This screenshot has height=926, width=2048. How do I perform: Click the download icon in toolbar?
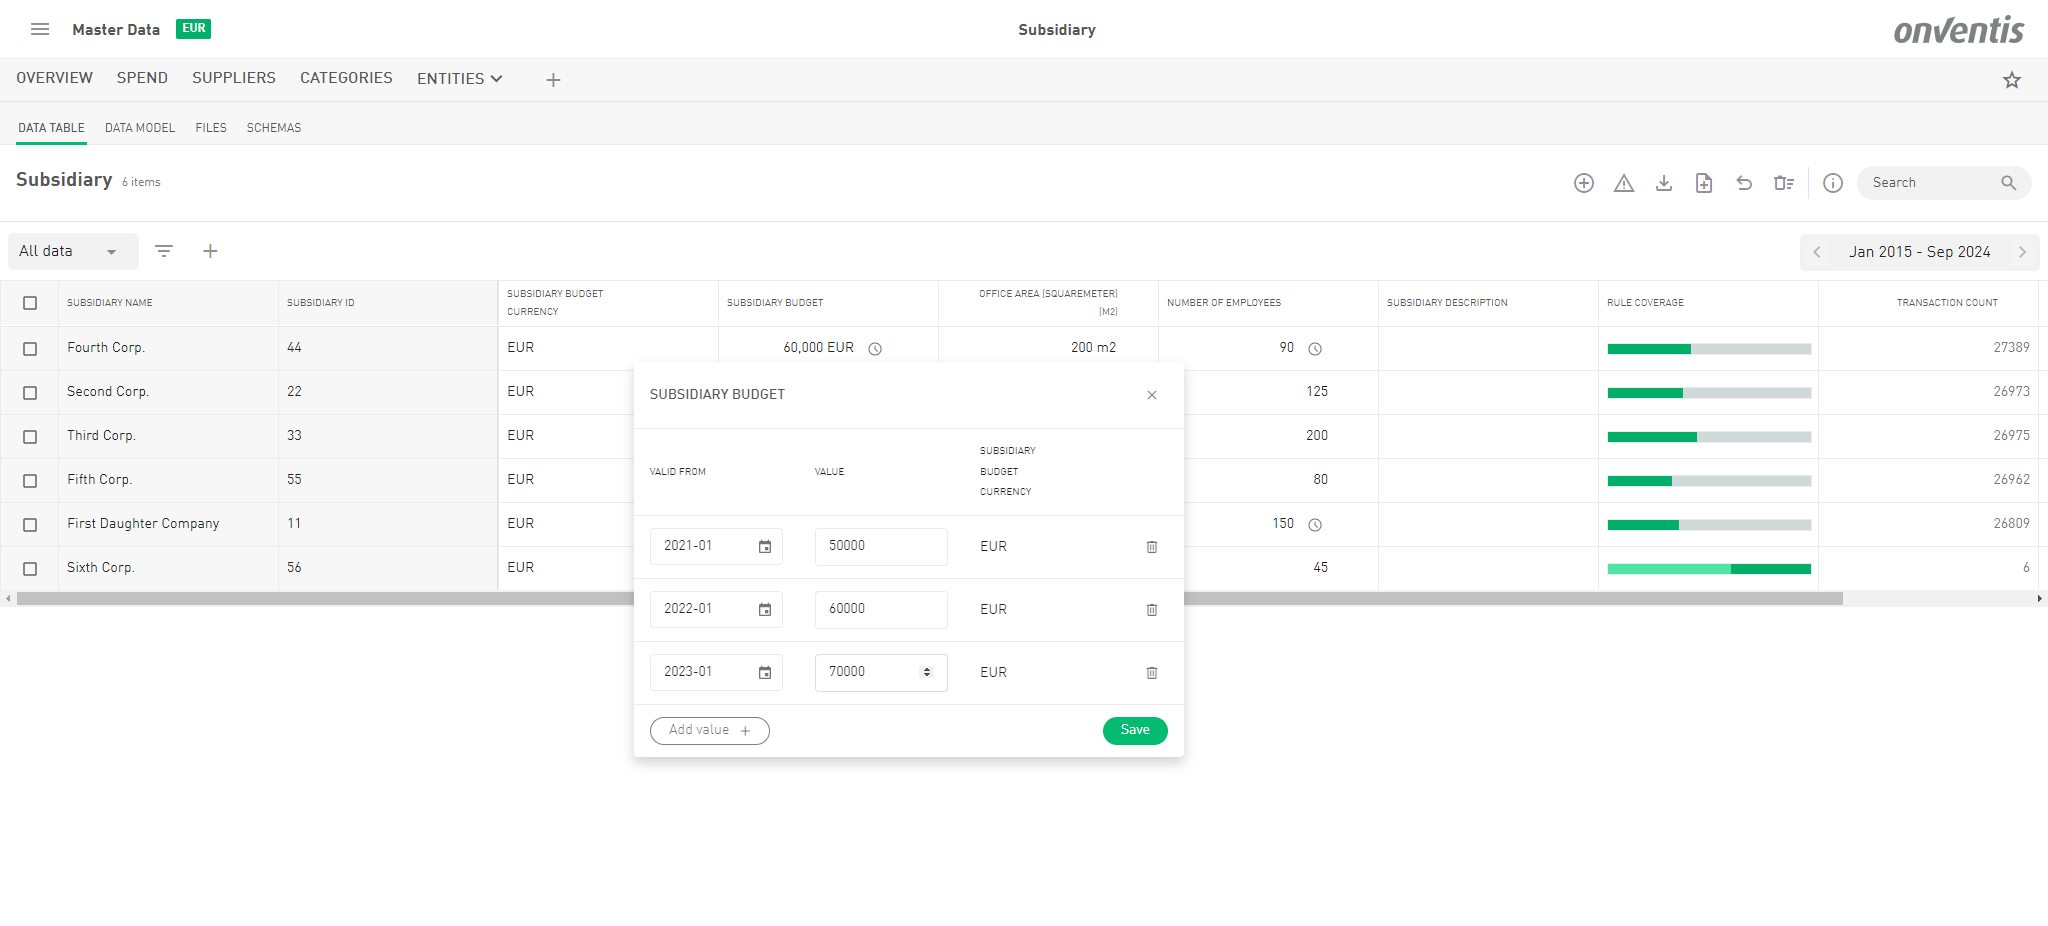tap(1664, 183)
